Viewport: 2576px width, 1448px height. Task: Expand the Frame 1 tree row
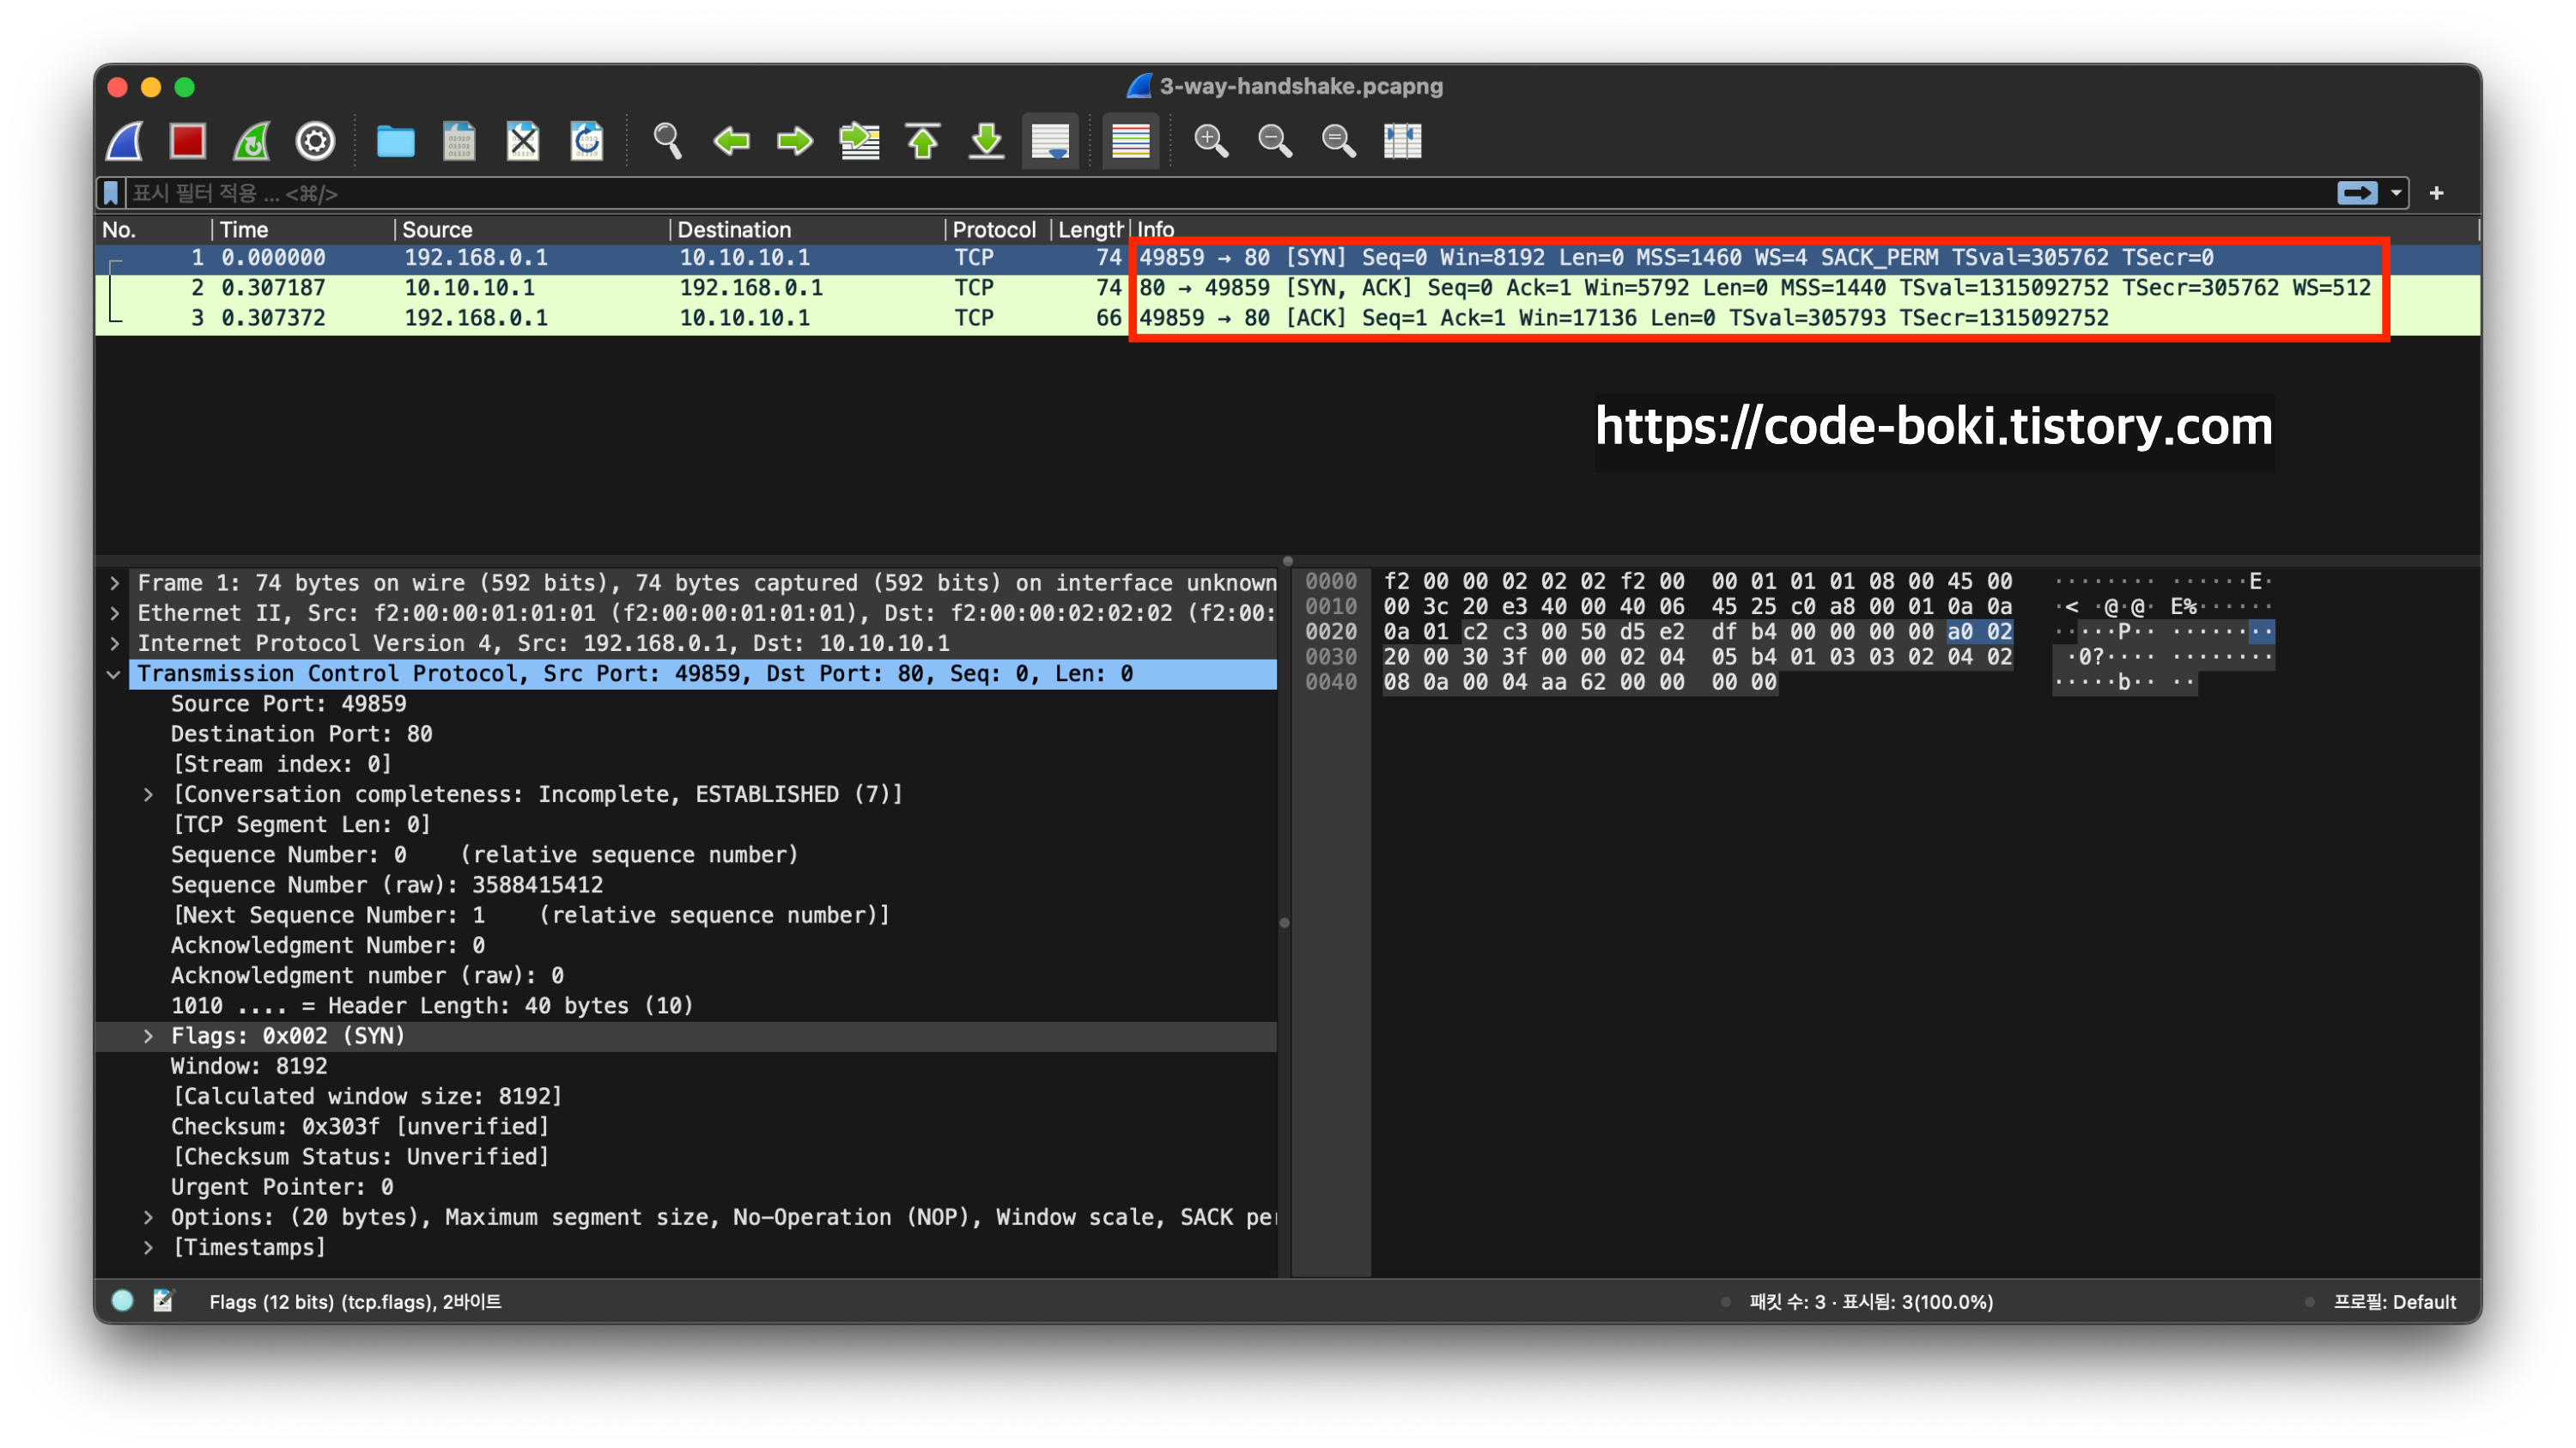115,583
